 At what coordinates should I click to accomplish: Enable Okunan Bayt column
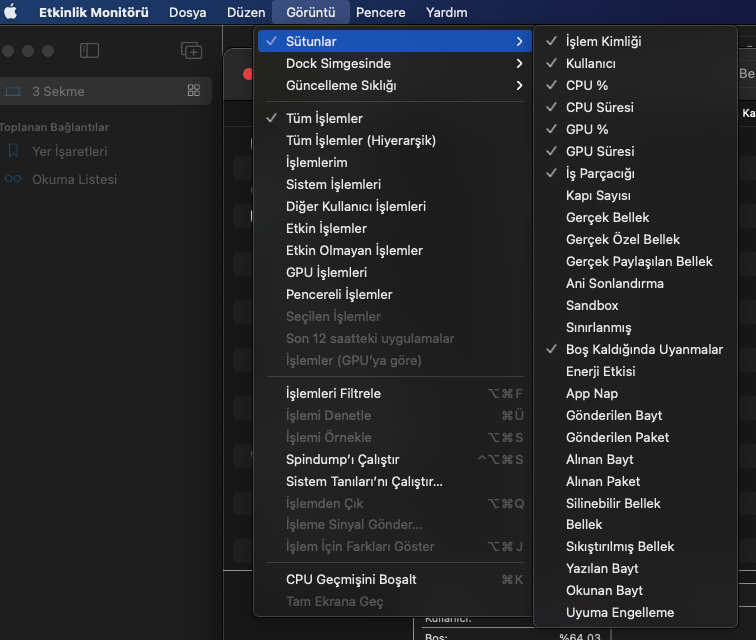coord(635,590)
